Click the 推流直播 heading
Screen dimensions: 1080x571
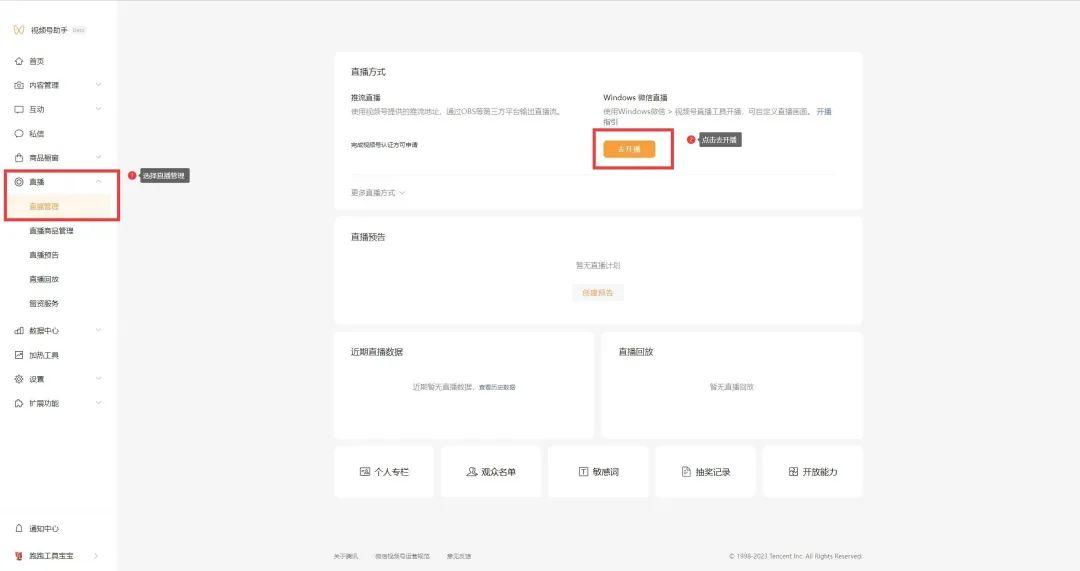click(x=366, y=98)
